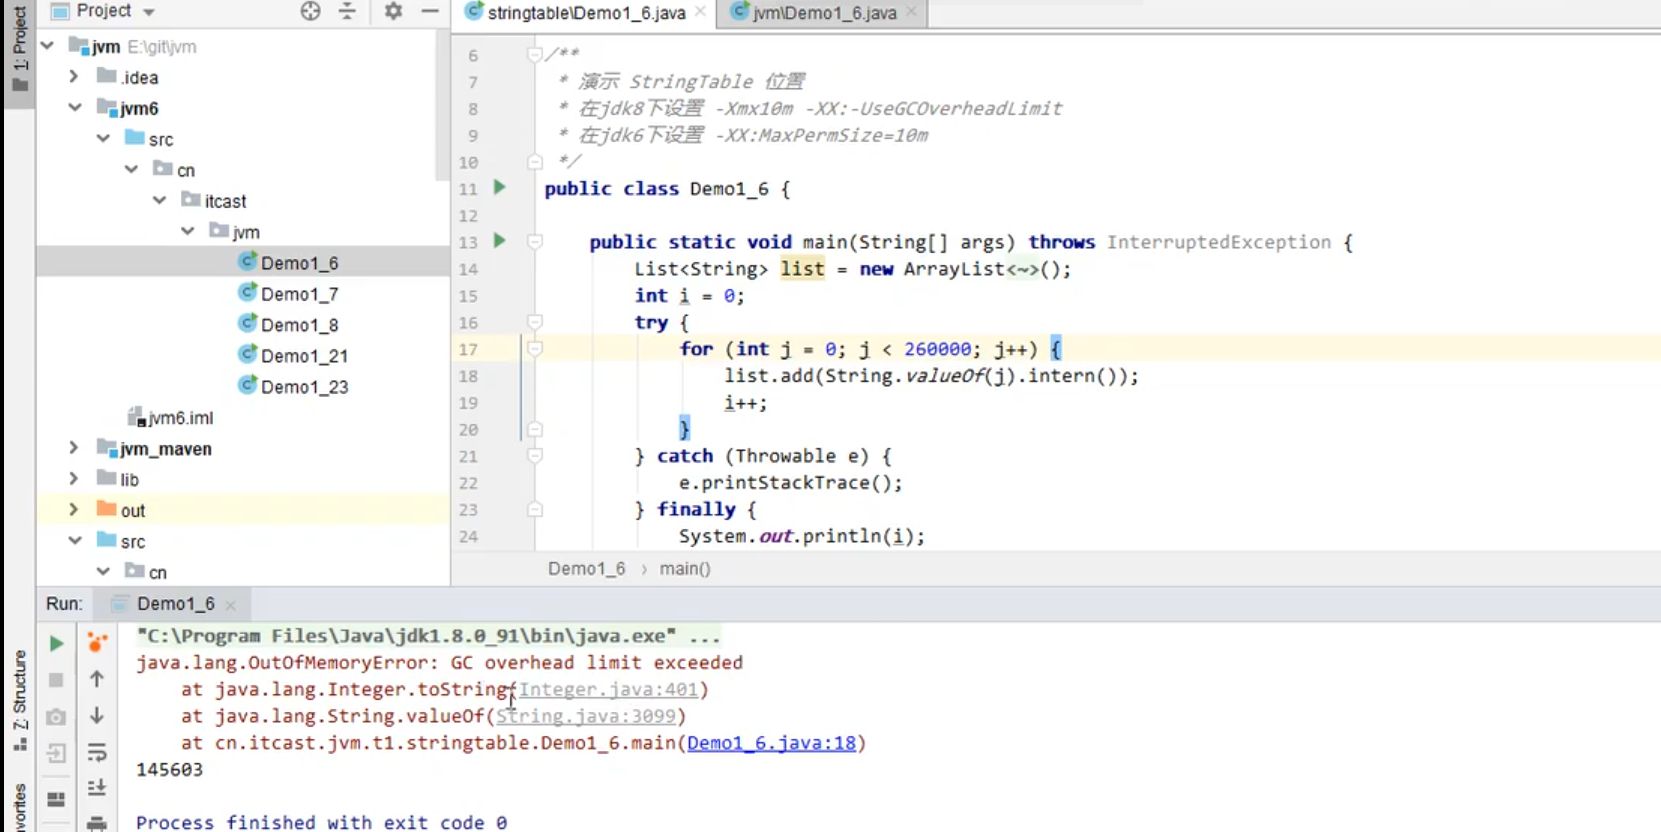Toggle fold for the for loop at line 17
The width and height of the screenshot is (1661, 832).
(x=535, y=349)
